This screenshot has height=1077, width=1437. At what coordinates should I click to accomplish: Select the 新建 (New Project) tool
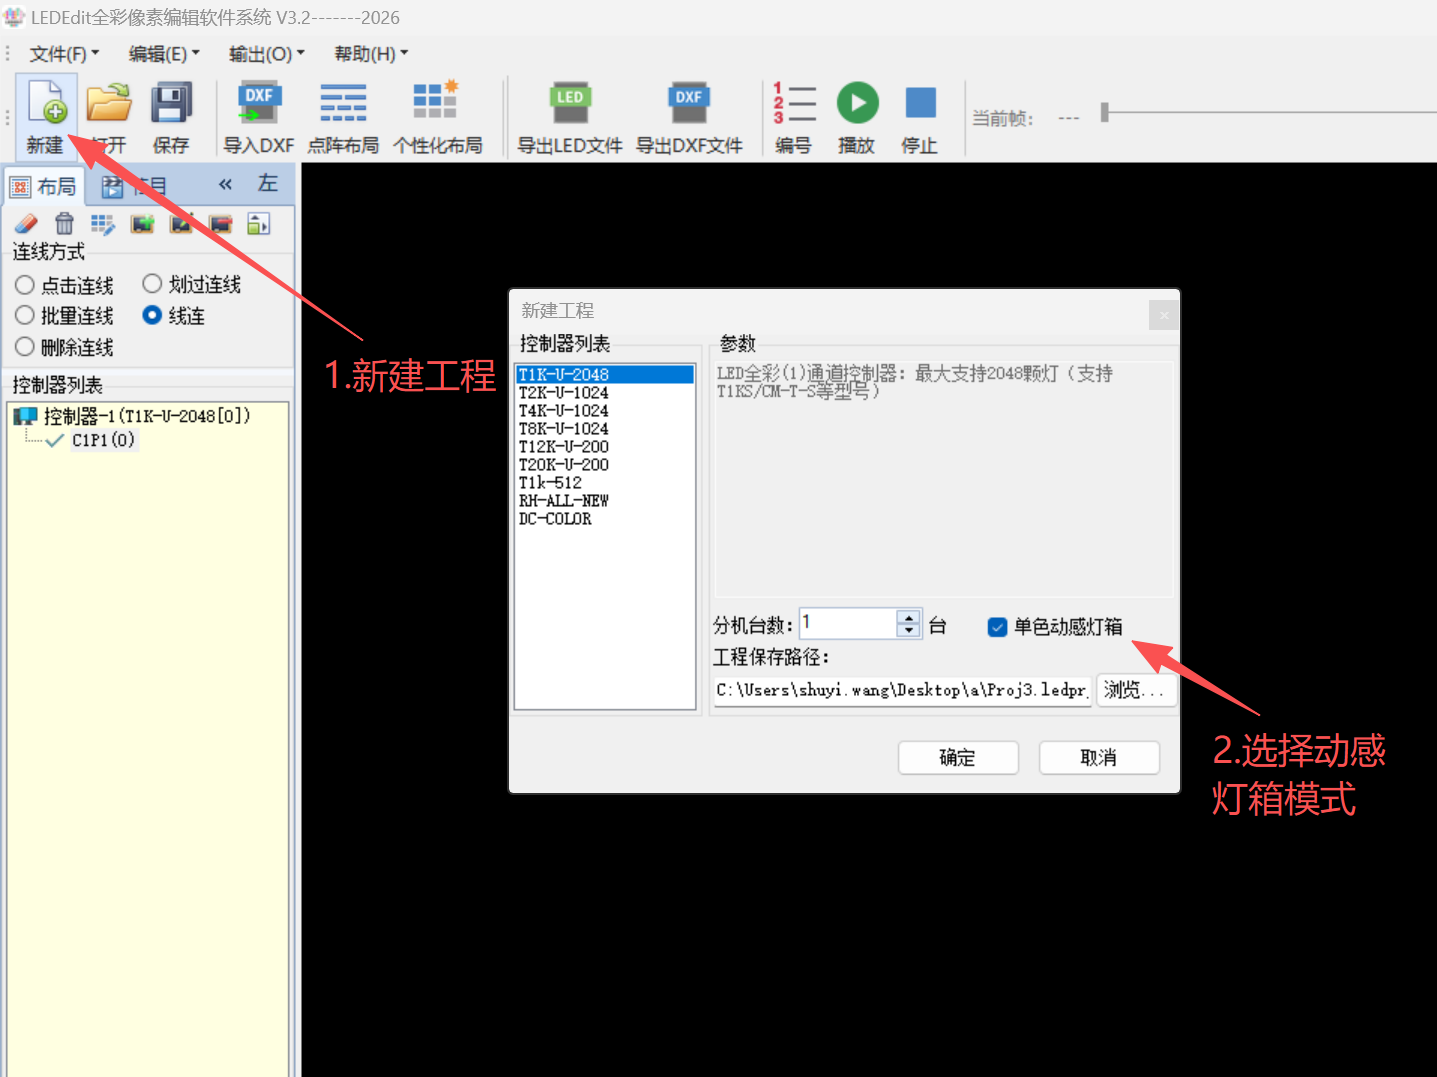click(x=46, y=115)
